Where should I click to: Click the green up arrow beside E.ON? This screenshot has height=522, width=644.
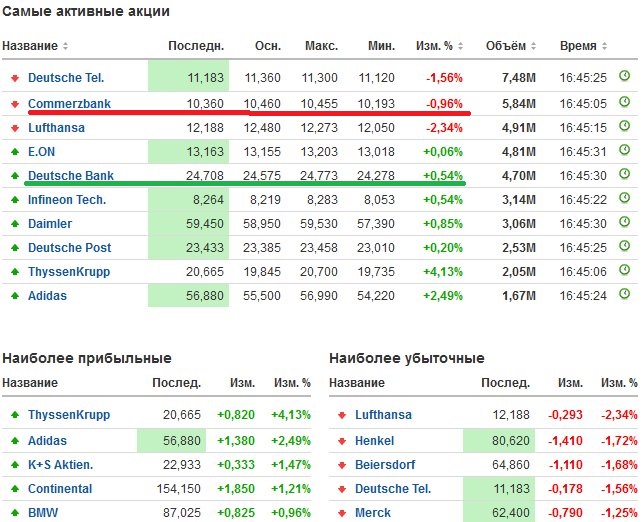[x=14, y=152]
